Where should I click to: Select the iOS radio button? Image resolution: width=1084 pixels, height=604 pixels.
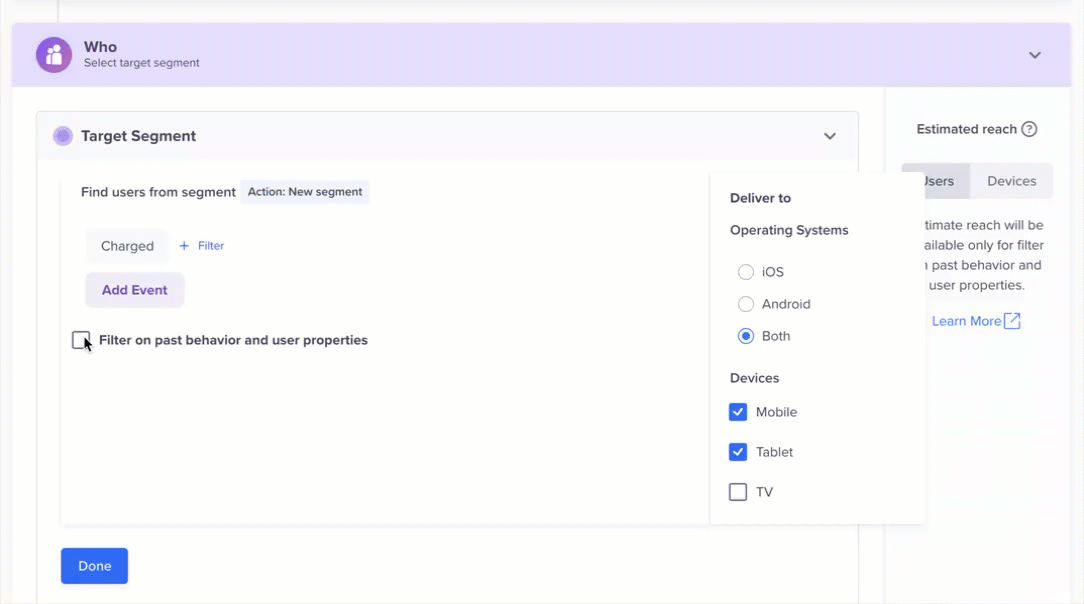point(745,271)
